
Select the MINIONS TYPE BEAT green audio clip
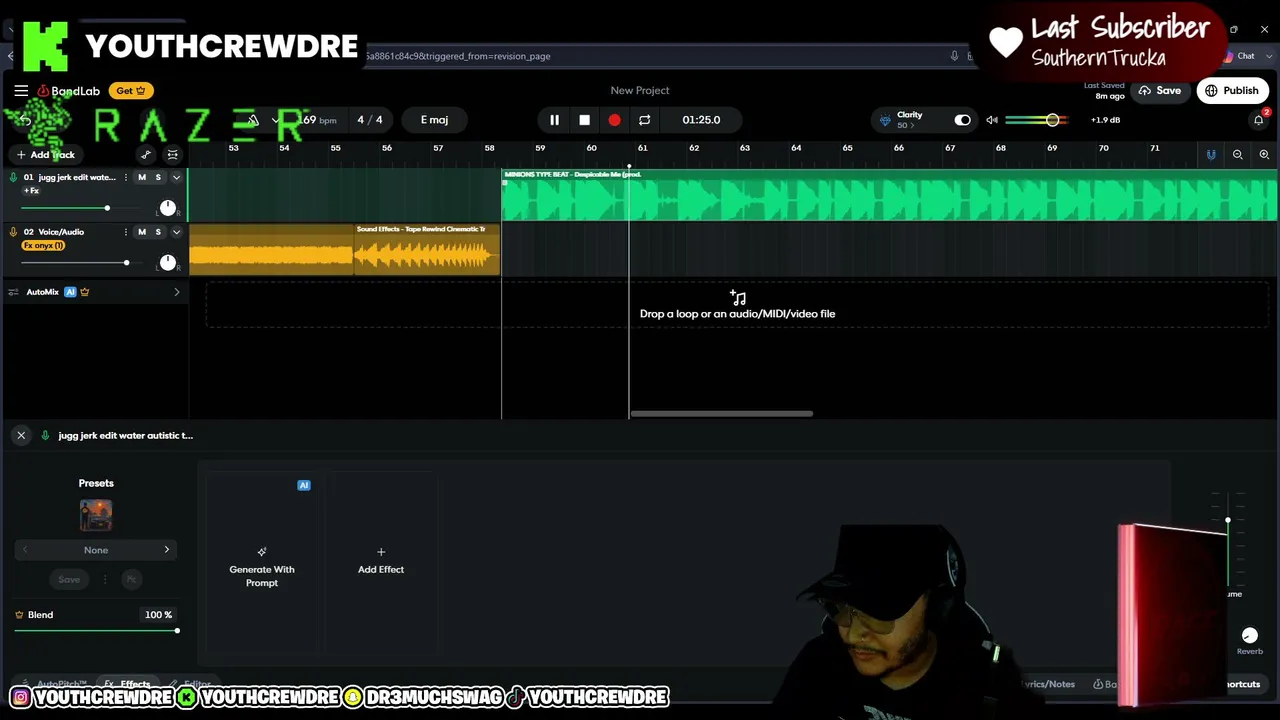point(889,195)
